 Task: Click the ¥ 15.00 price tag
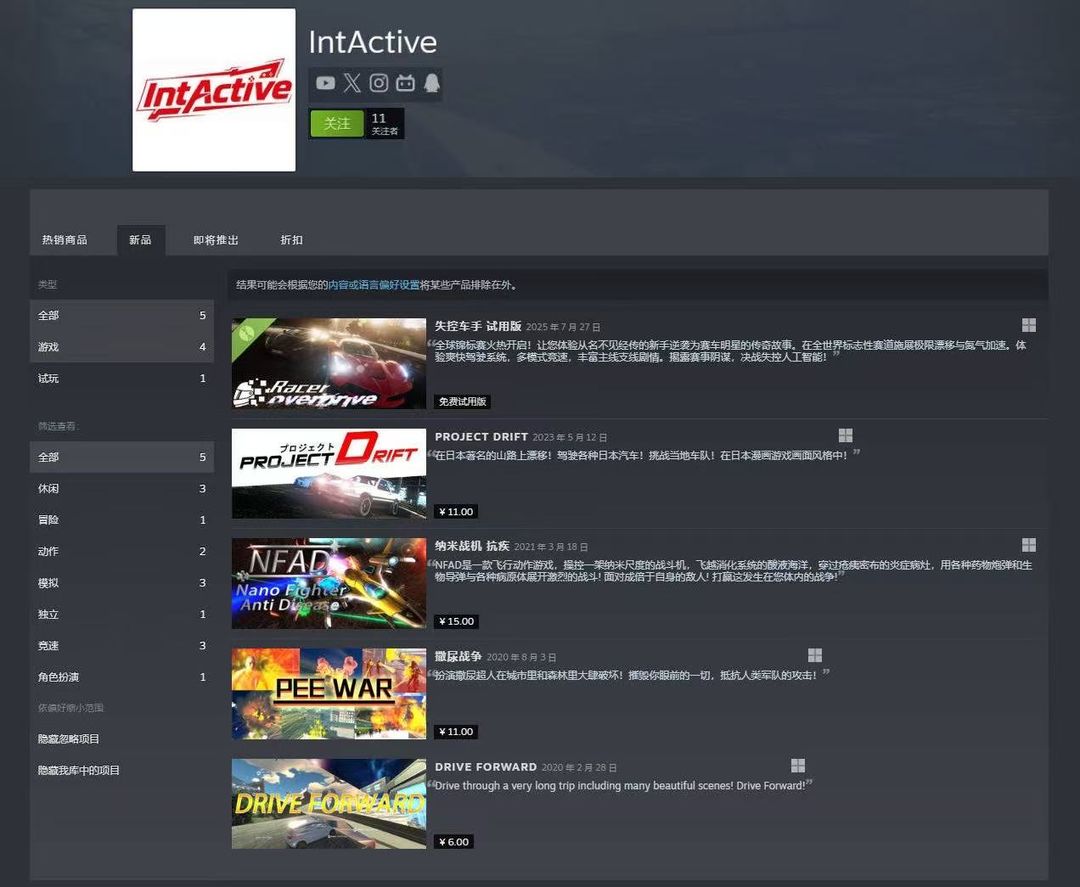tap(456, 621)
